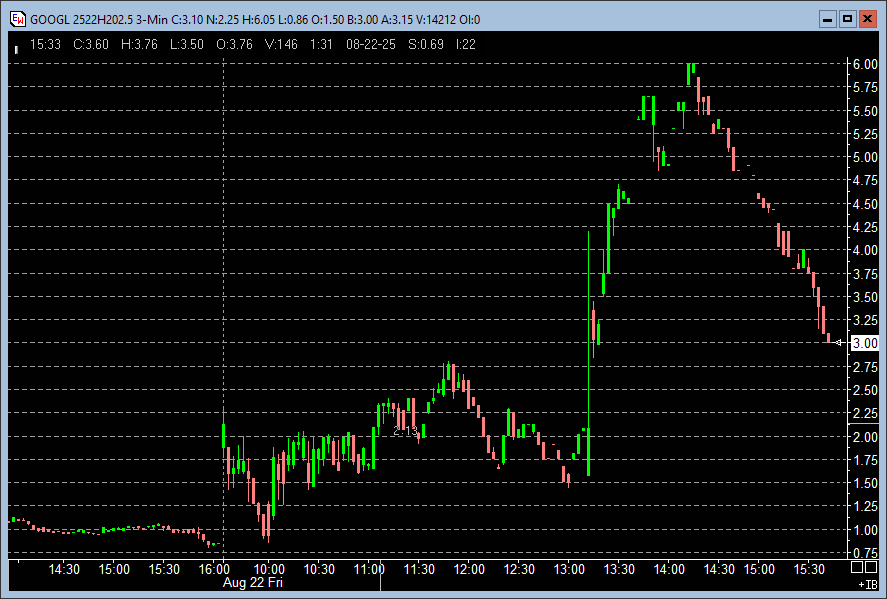887x599 pixels.
Task: Click the 14:00 time axis label
Action: 669,569
